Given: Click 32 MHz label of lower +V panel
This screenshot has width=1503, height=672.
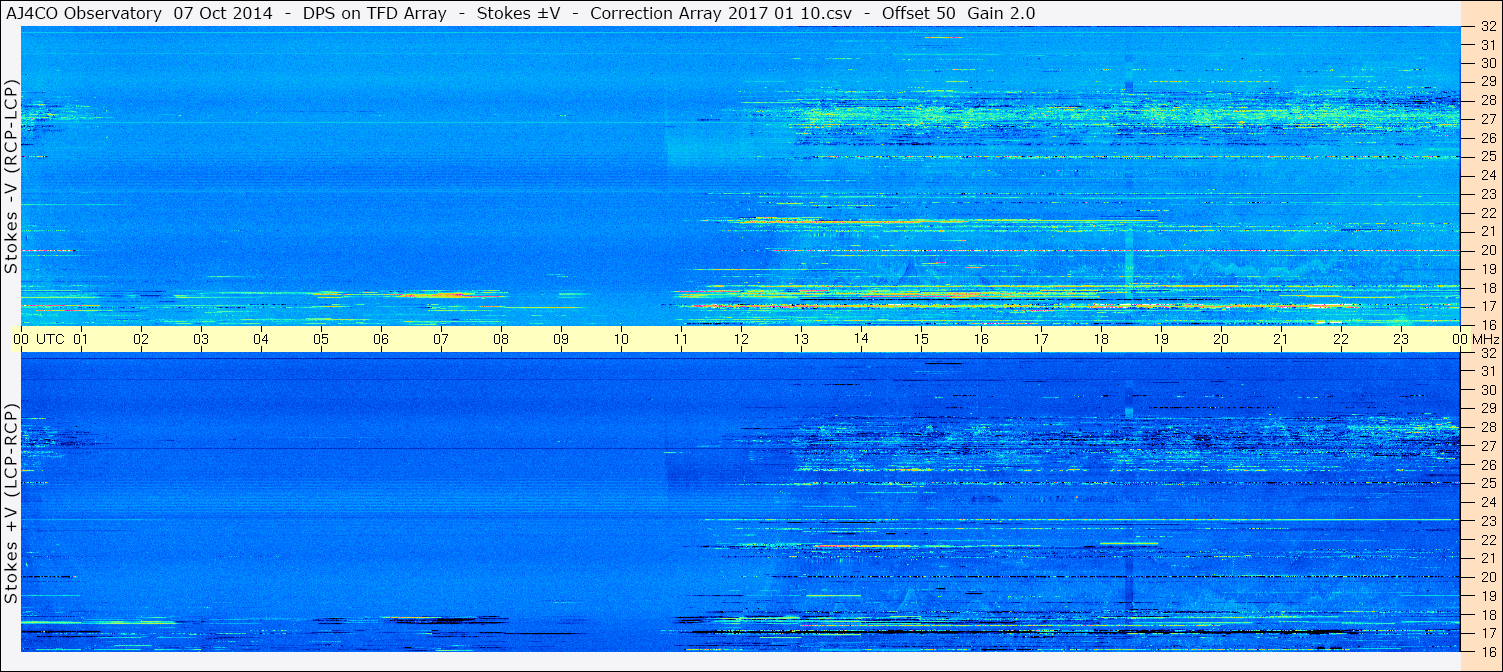Looking at the screenshot, I should pos(1488,352).
